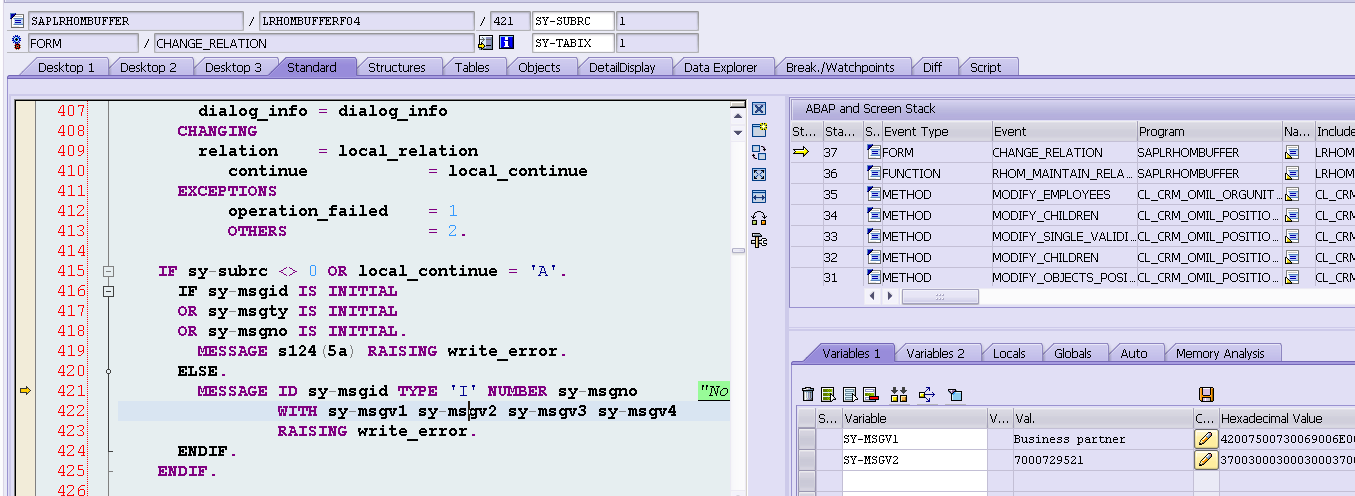Switch to the Desktop 2 tab

tap(149, 67)
